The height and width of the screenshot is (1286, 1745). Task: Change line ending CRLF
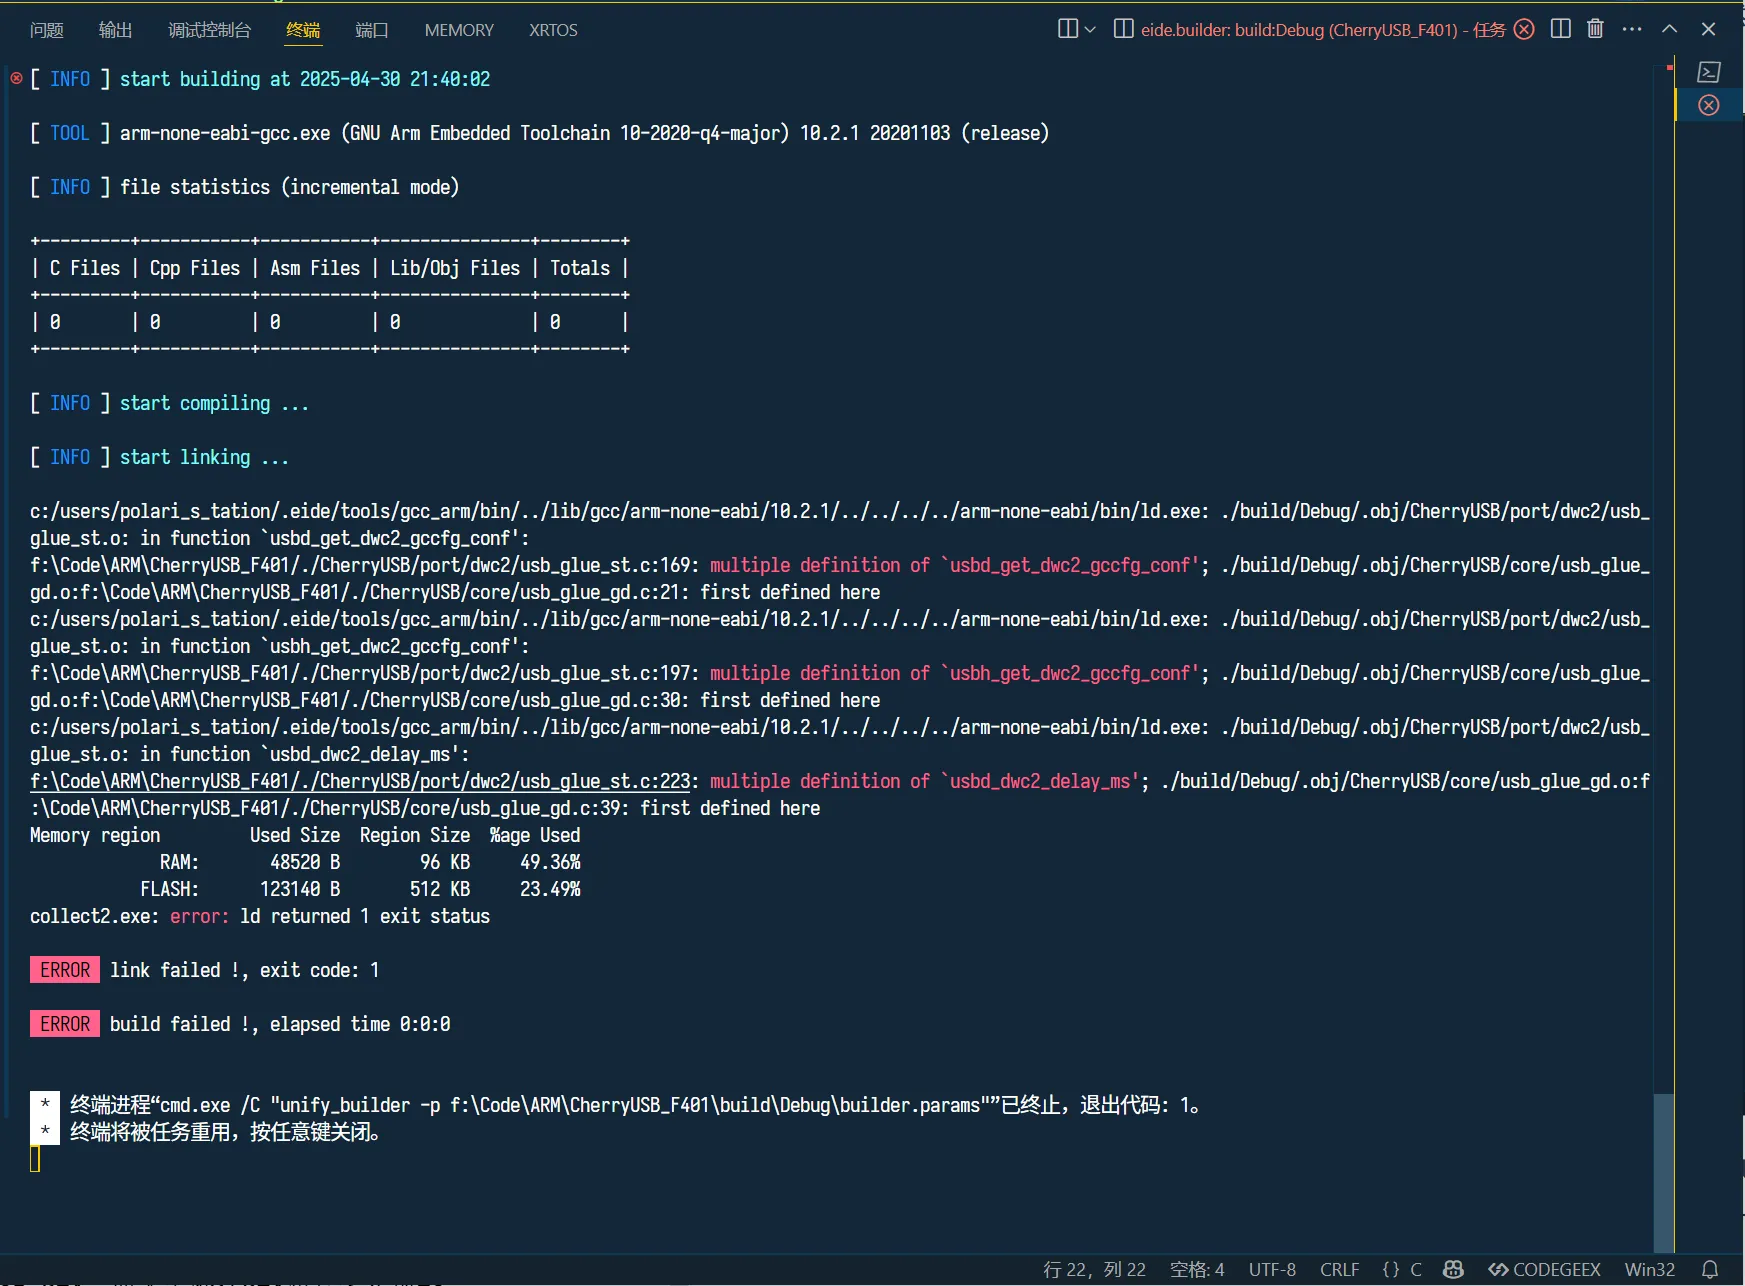click(1339, 1269)
